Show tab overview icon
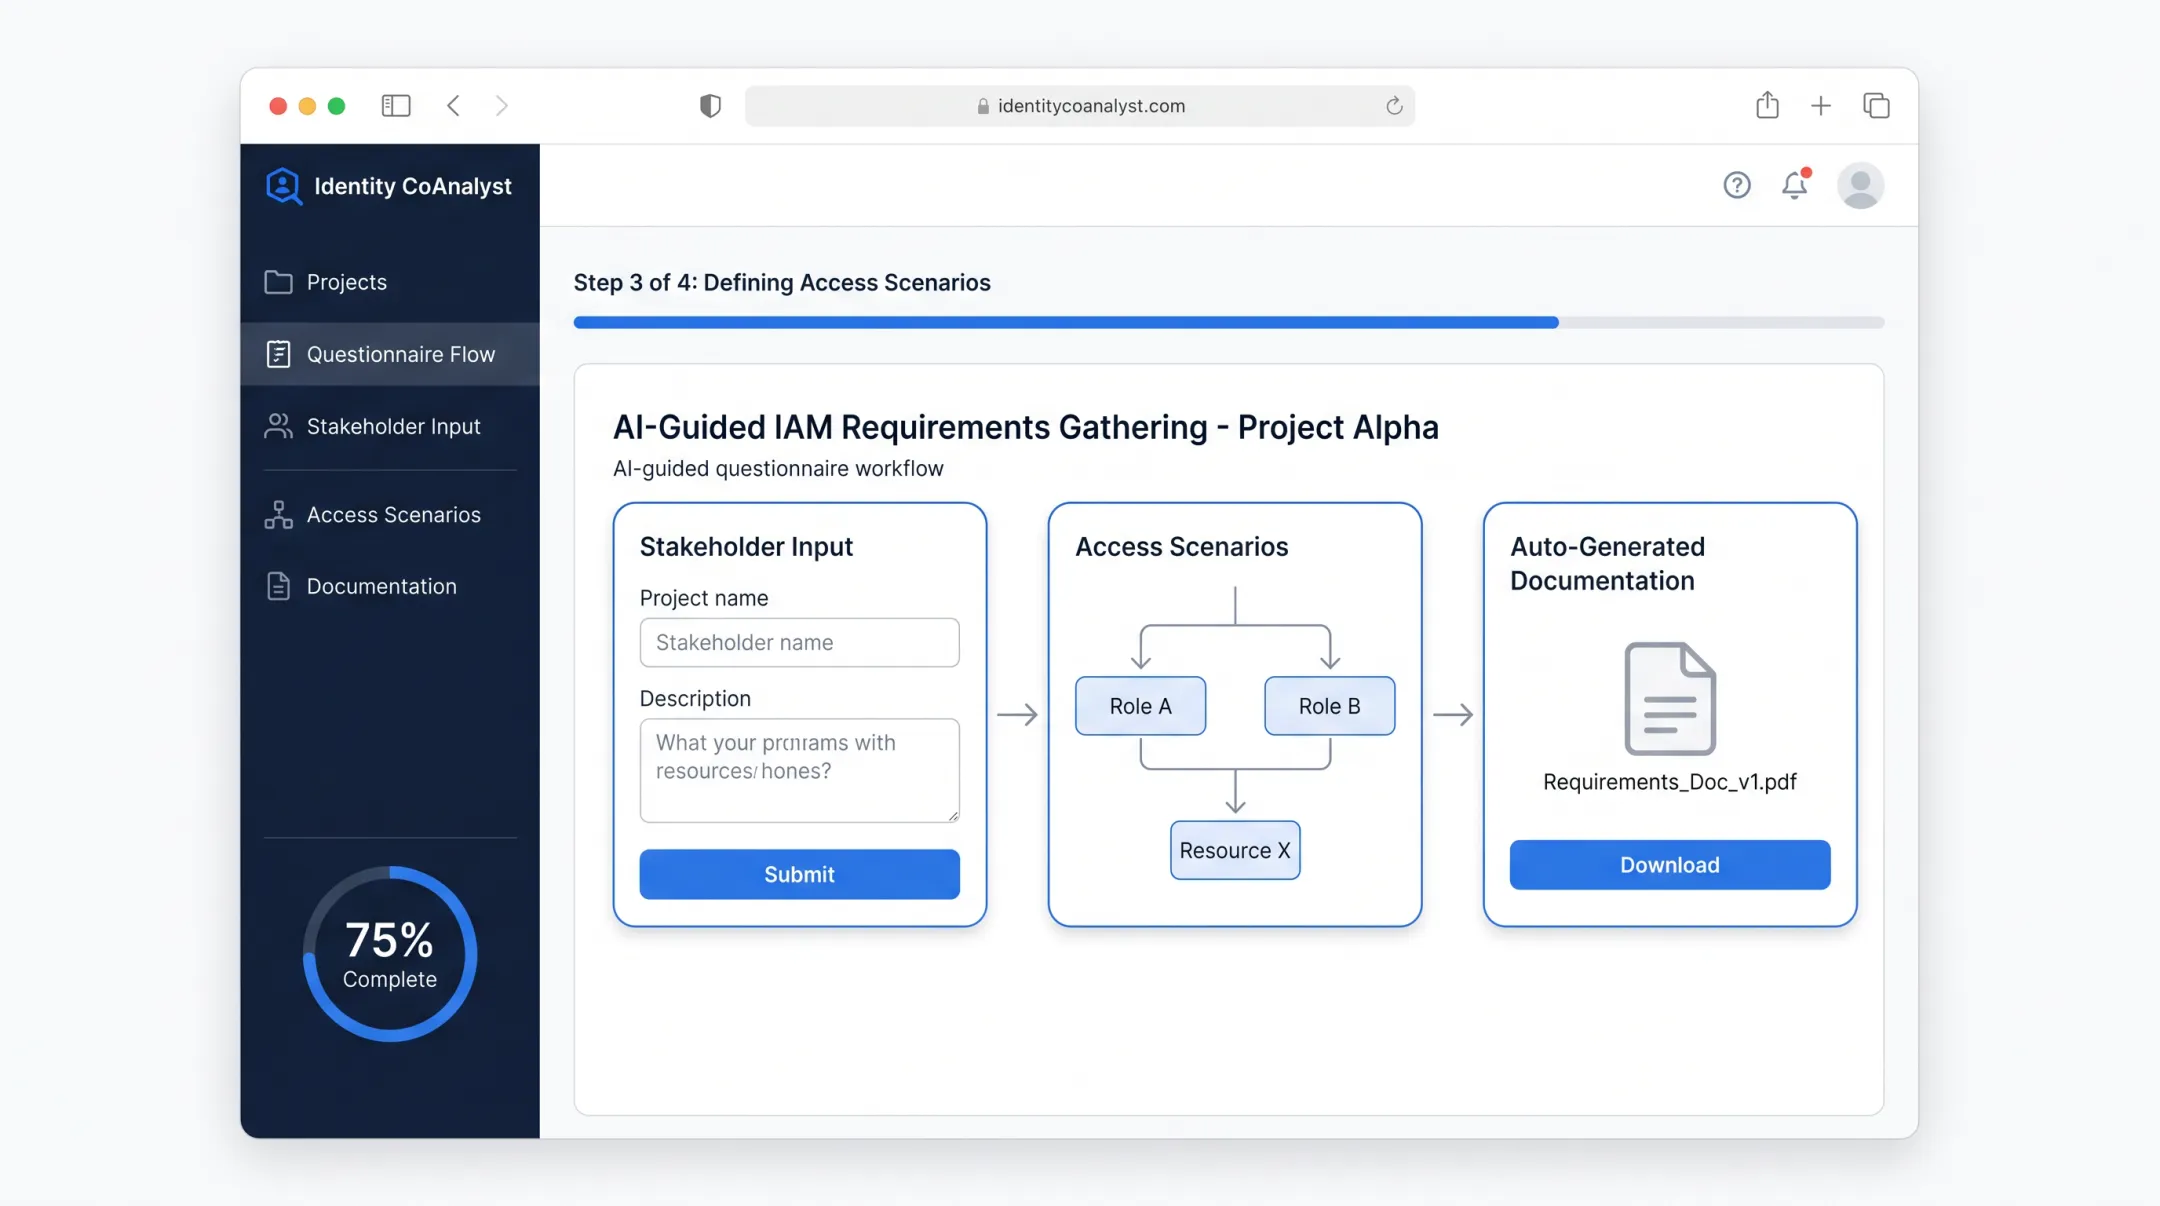 pos(1876,105)
